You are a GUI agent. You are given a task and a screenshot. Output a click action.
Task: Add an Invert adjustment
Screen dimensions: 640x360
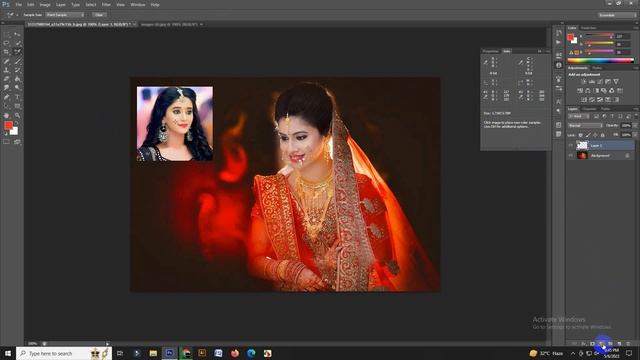tap(584, 100)
